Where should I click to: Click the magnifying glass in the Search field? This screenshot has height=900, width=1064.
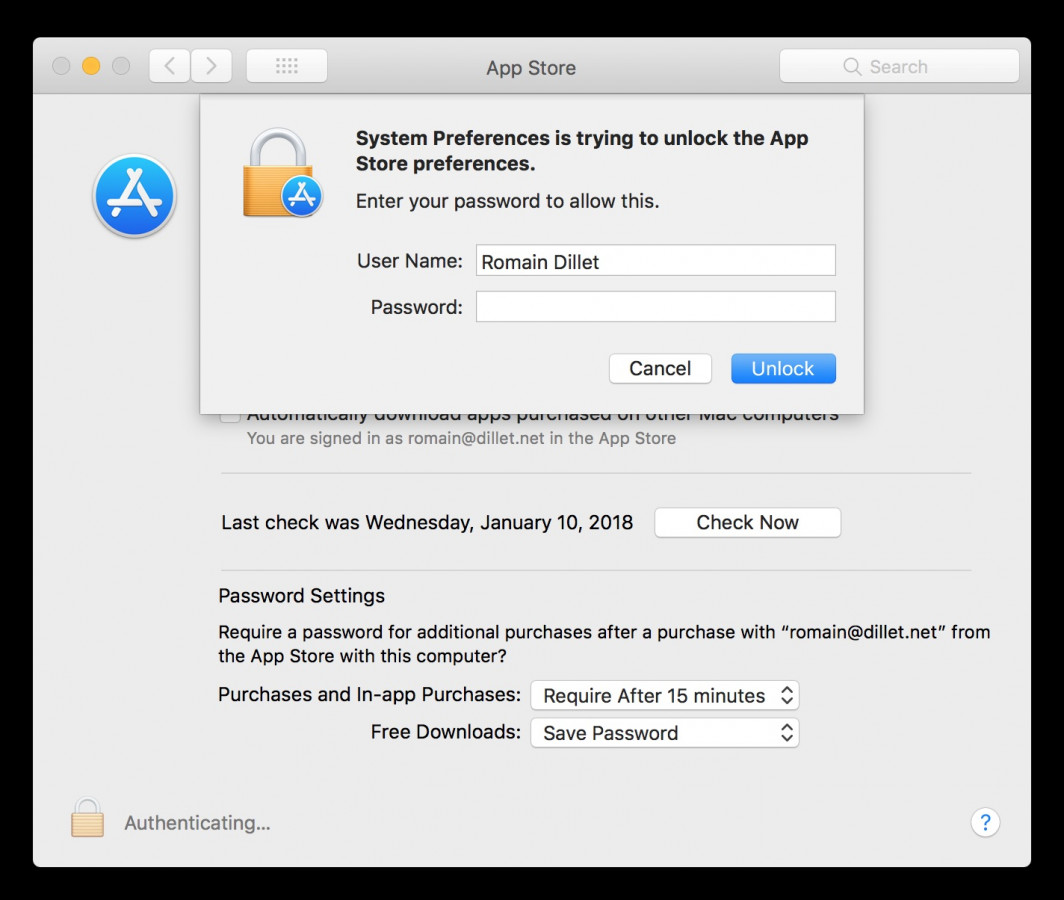click(852, 66)
